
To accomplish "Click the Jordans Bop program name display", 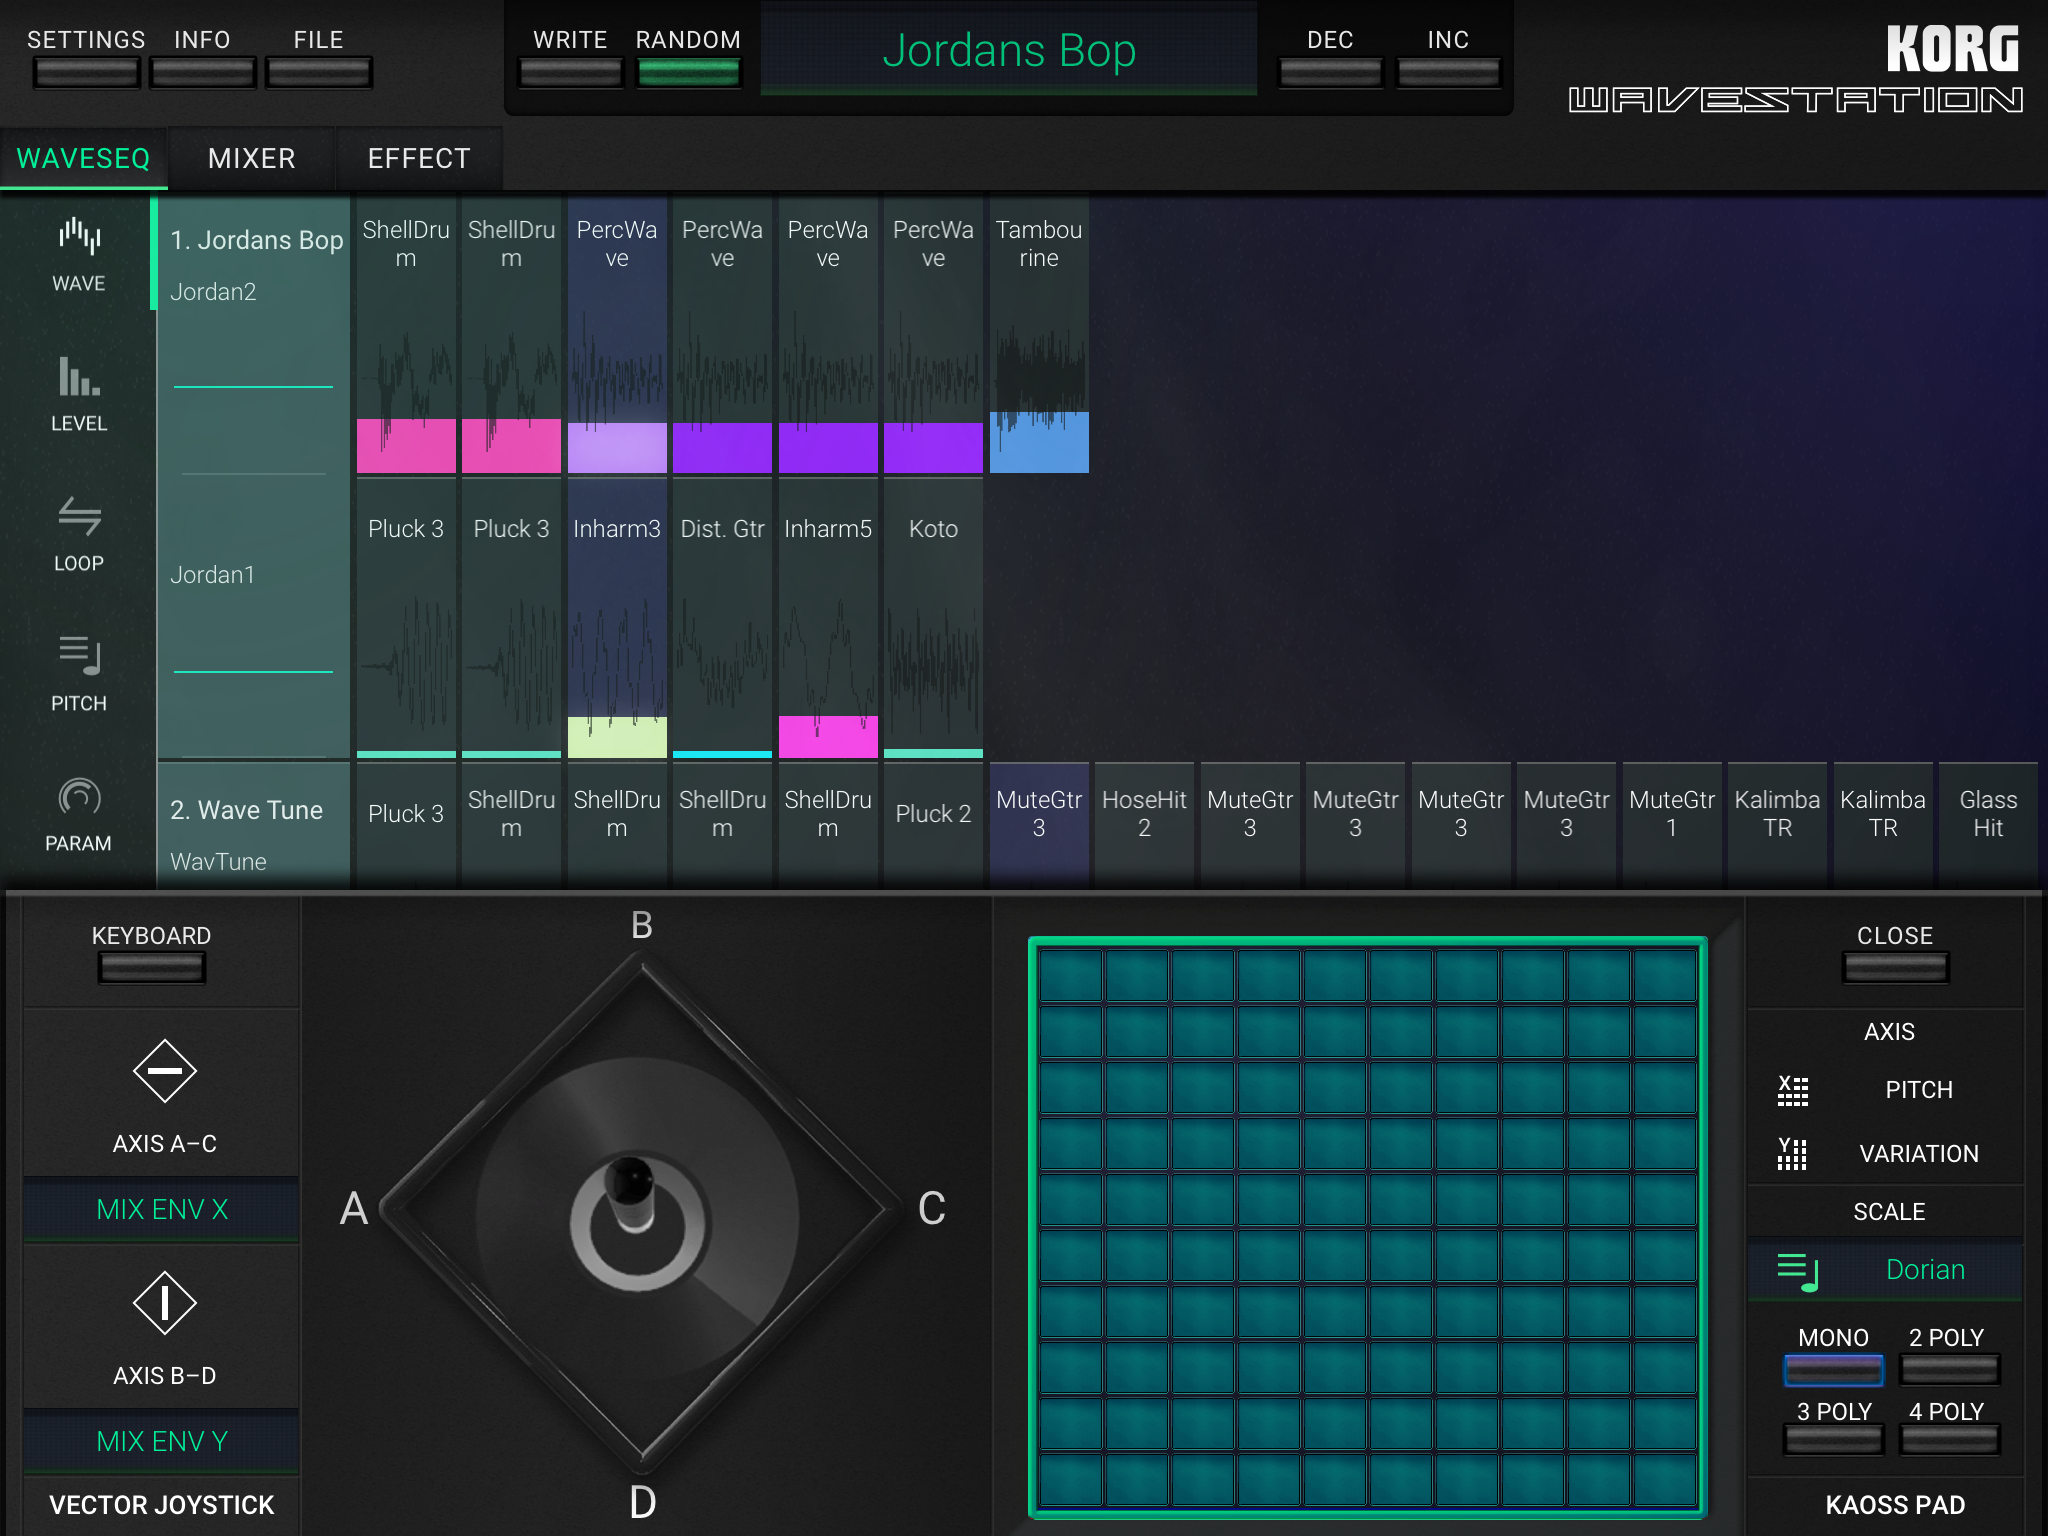I will point(1009,50).
